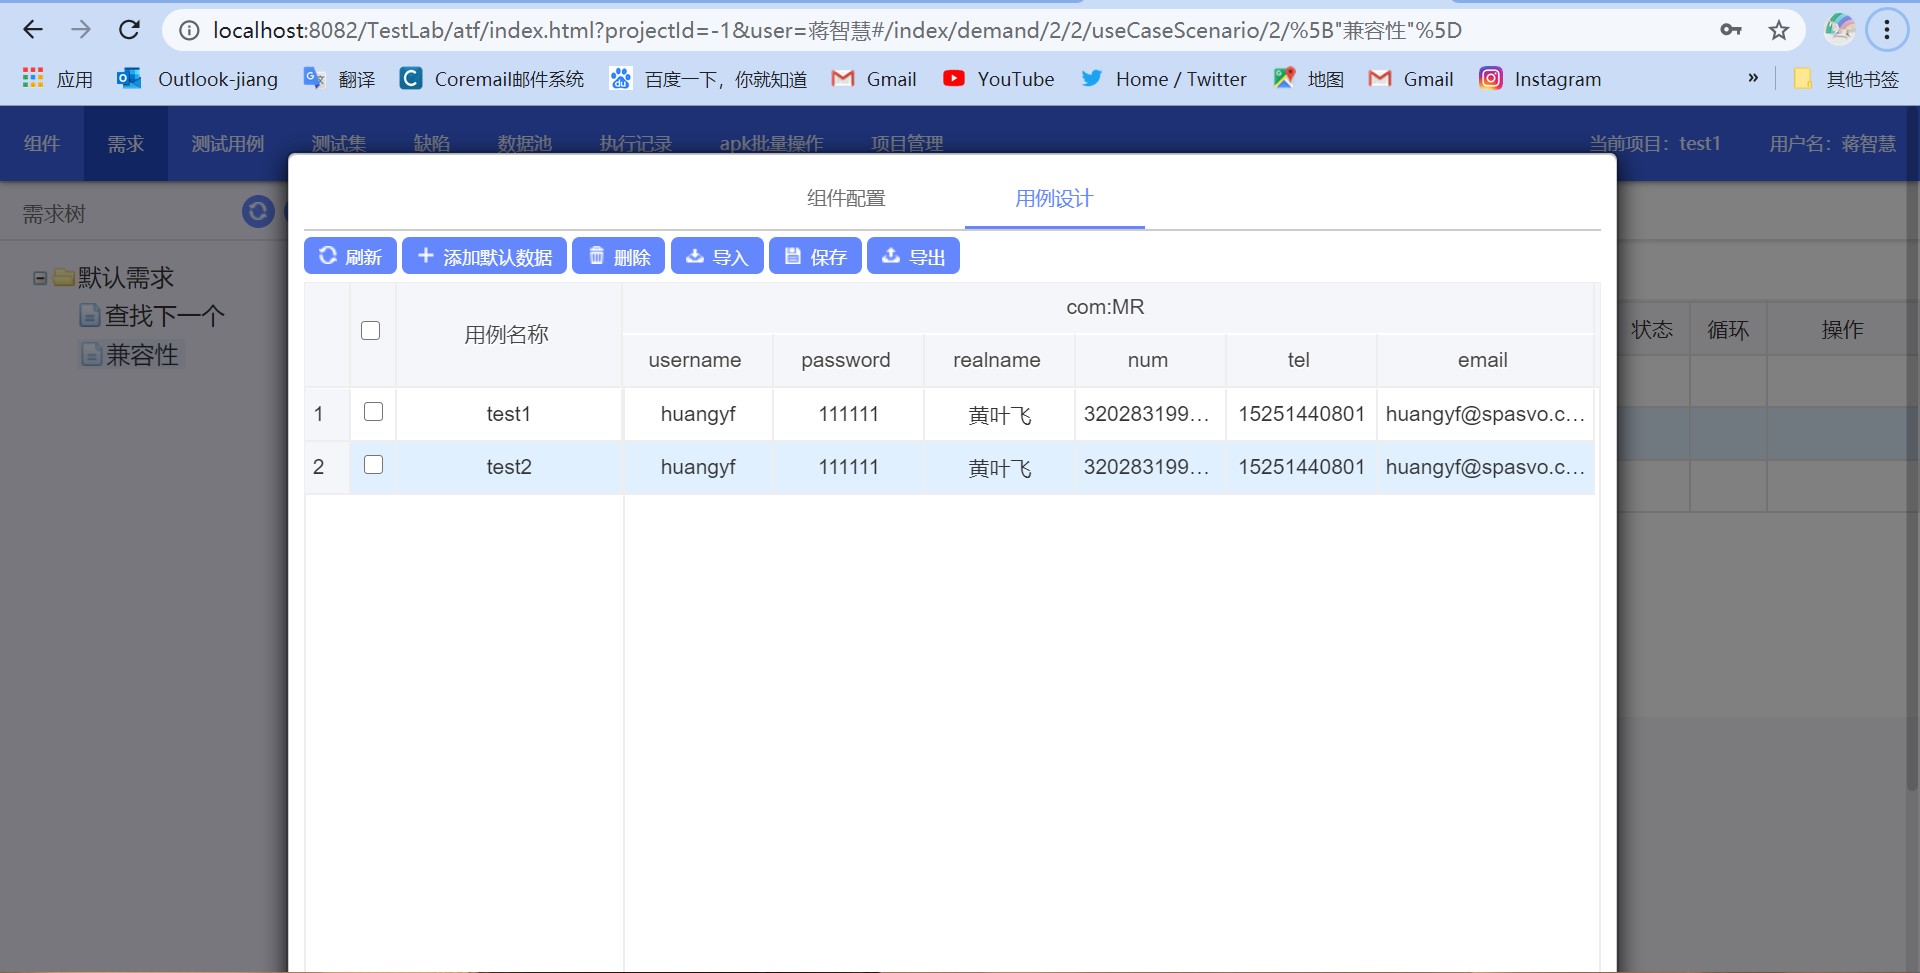Screen dimensions: 1920x973
Task: Check the checkbox for row test1
Action: coord(373,412)
